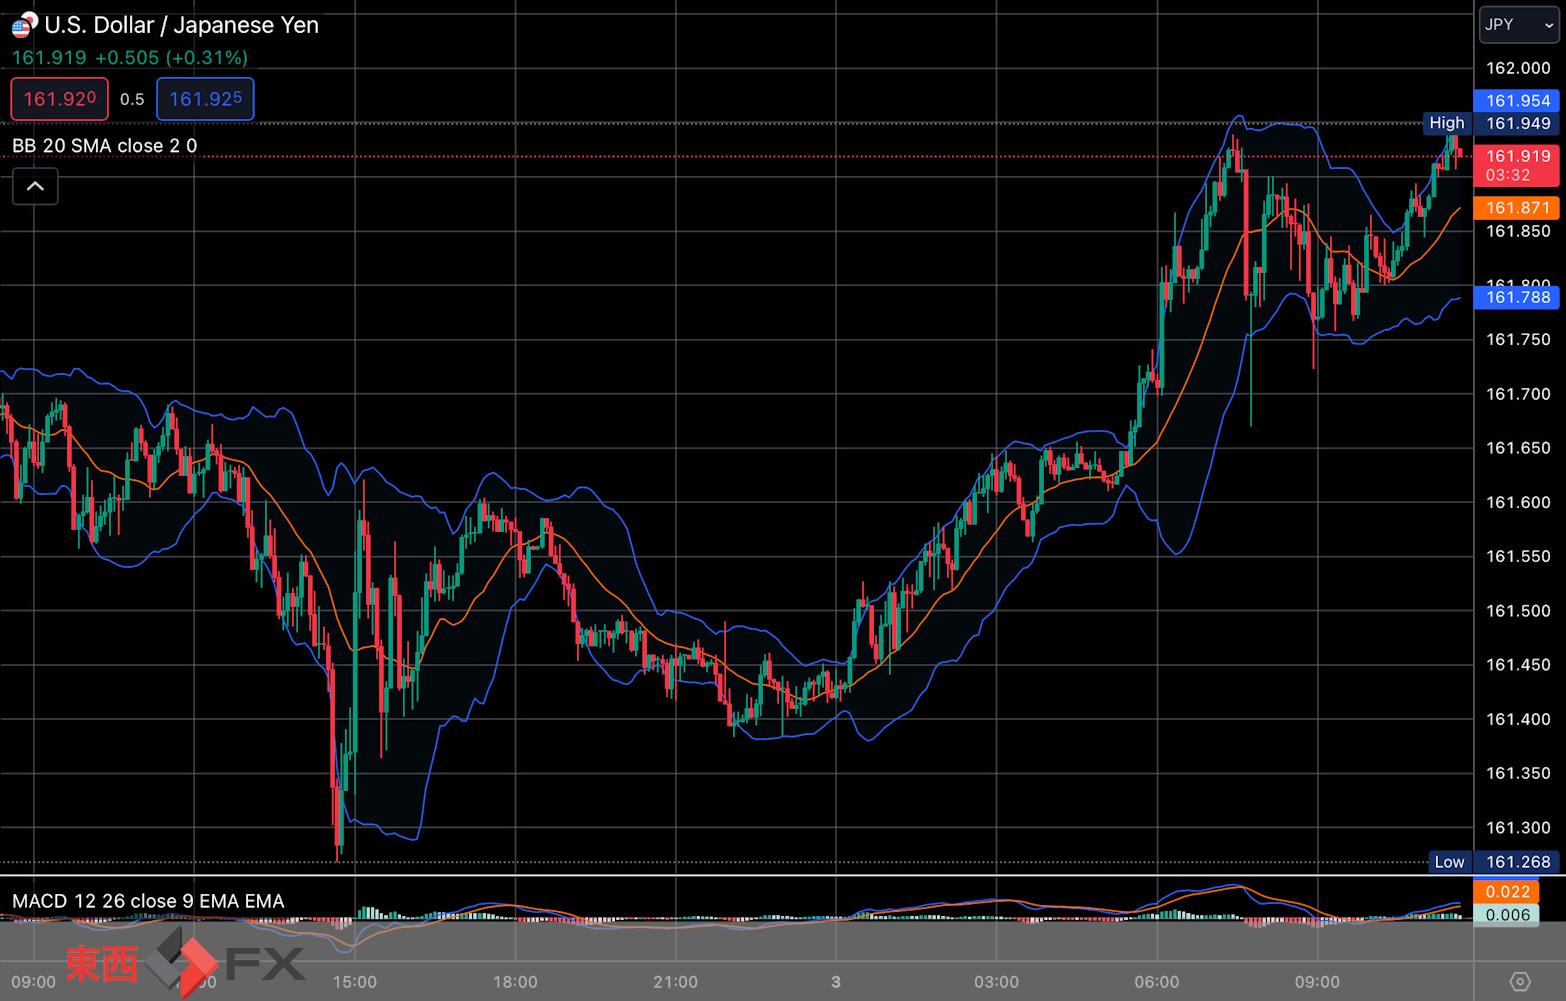Viewport: 1566px width, 1001px height.
Task: Click the 18:00 time axis marker
Action: [x=515, y=982]
